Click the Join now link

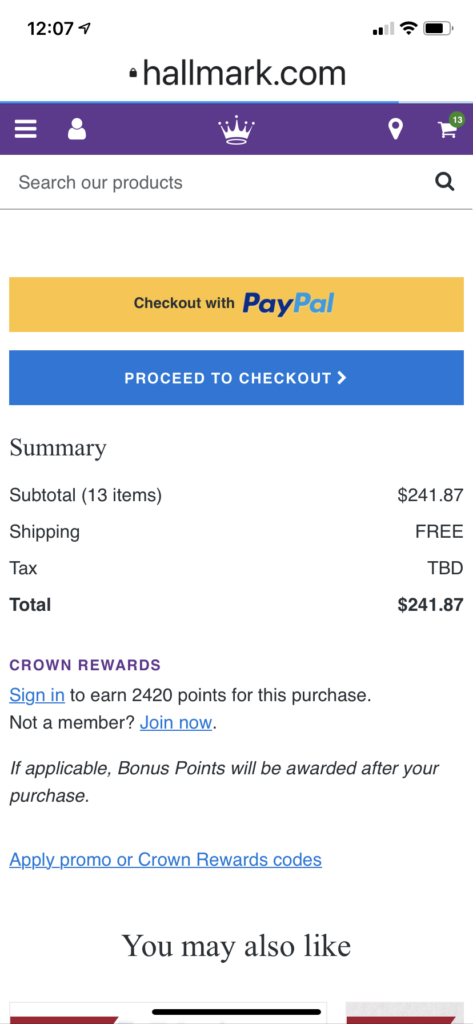pyautogui.click(x=176, y=723)
